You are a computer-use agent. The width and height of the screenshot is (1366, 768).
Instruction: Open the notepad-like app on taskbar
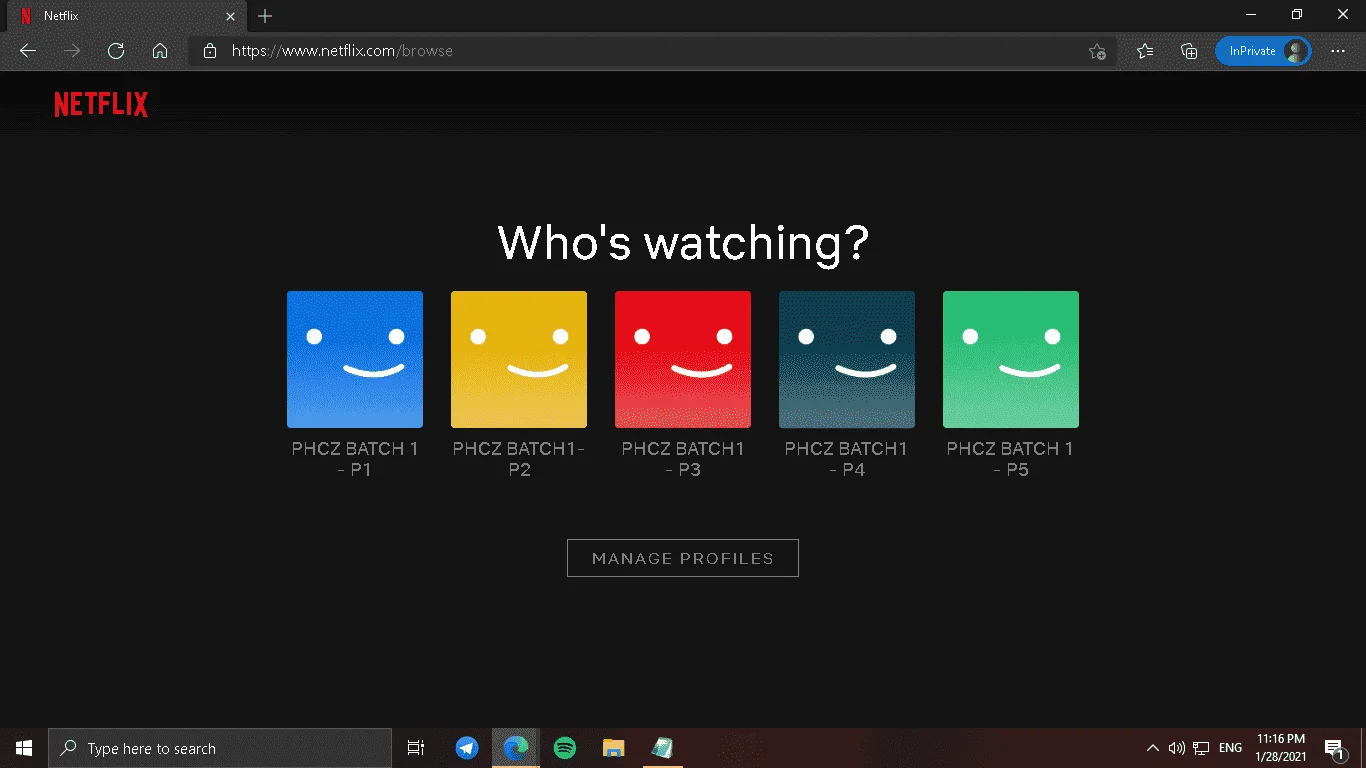[x=662, y=748]
